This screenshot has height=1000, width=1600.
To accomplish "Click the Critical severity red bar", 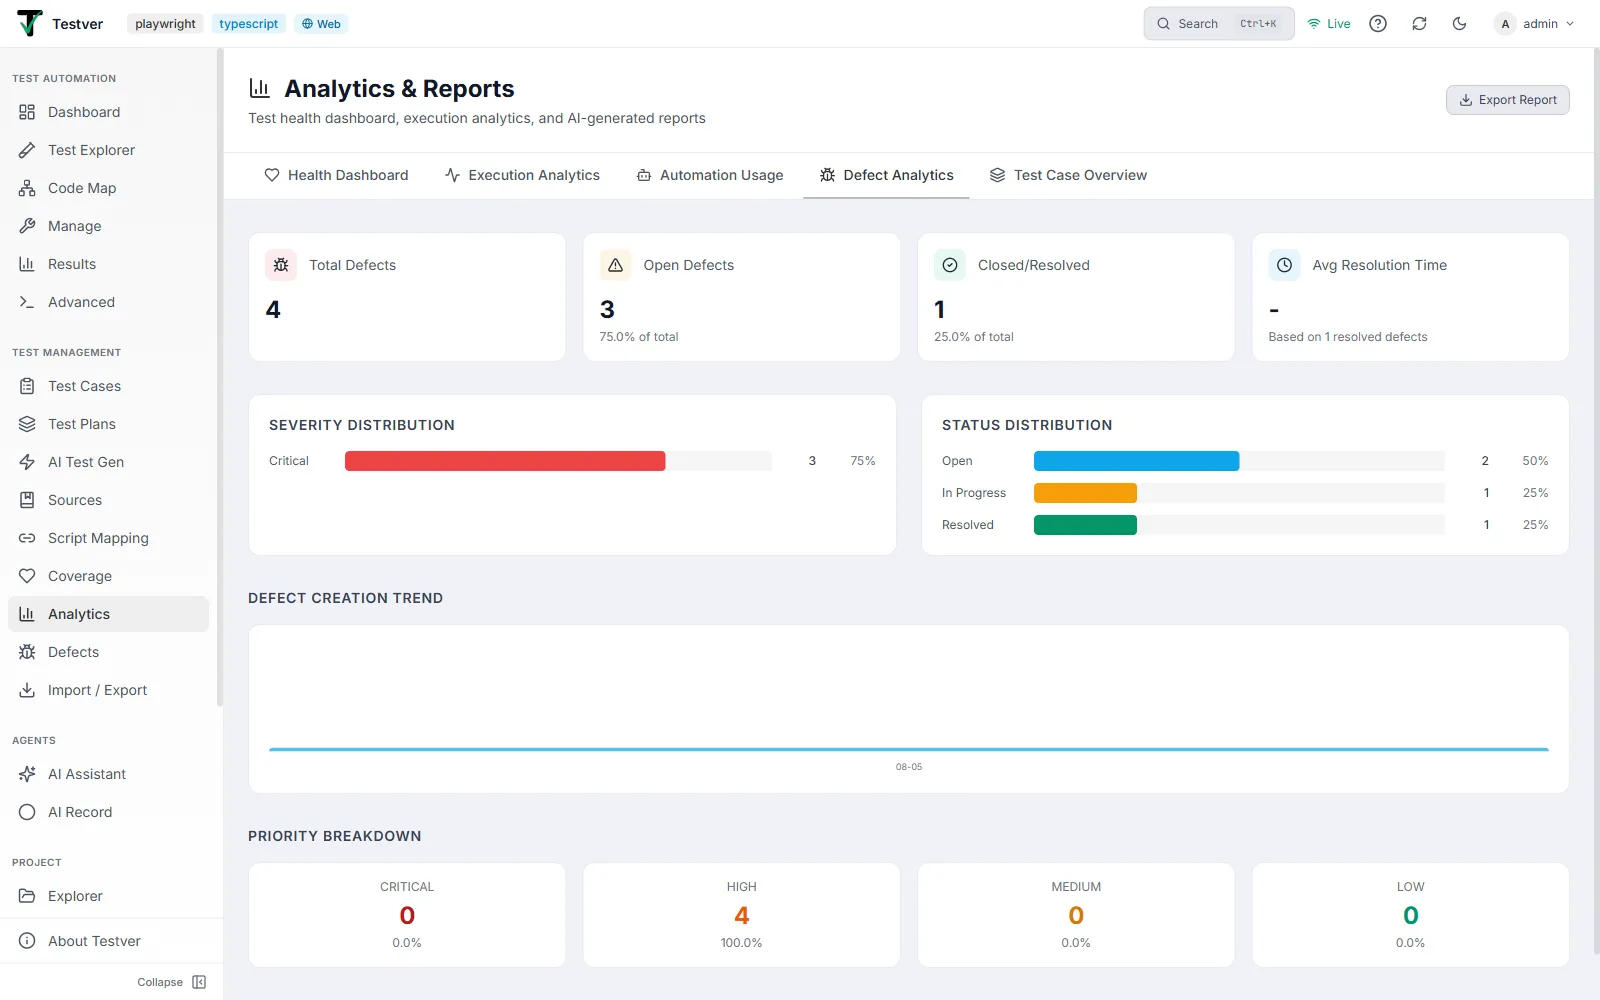I will [x=505, y=461].
